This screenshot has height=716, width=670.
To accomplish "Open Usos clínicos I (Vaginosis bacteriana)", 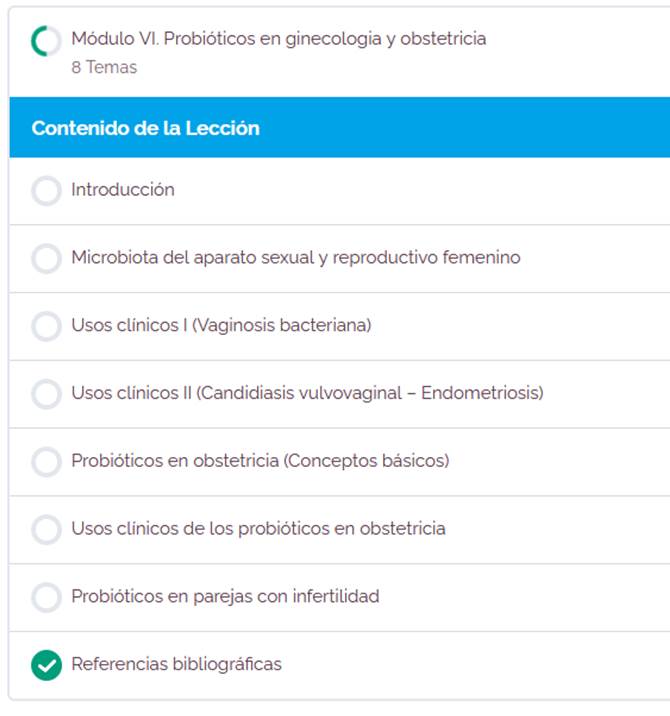I will (221, 326).
